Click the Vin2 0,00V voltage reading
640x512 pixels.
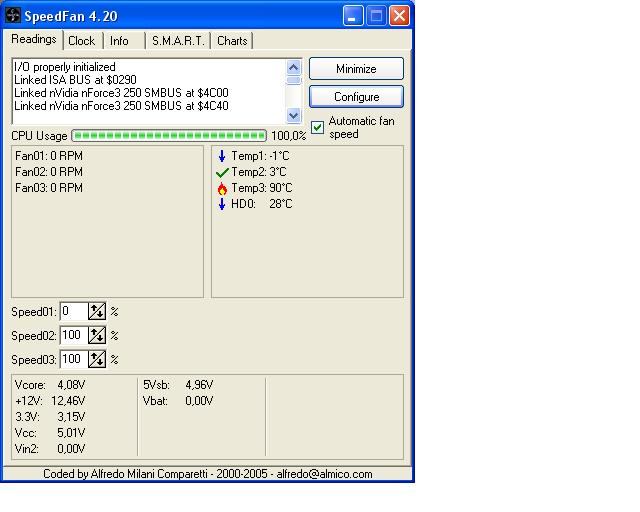50,449
